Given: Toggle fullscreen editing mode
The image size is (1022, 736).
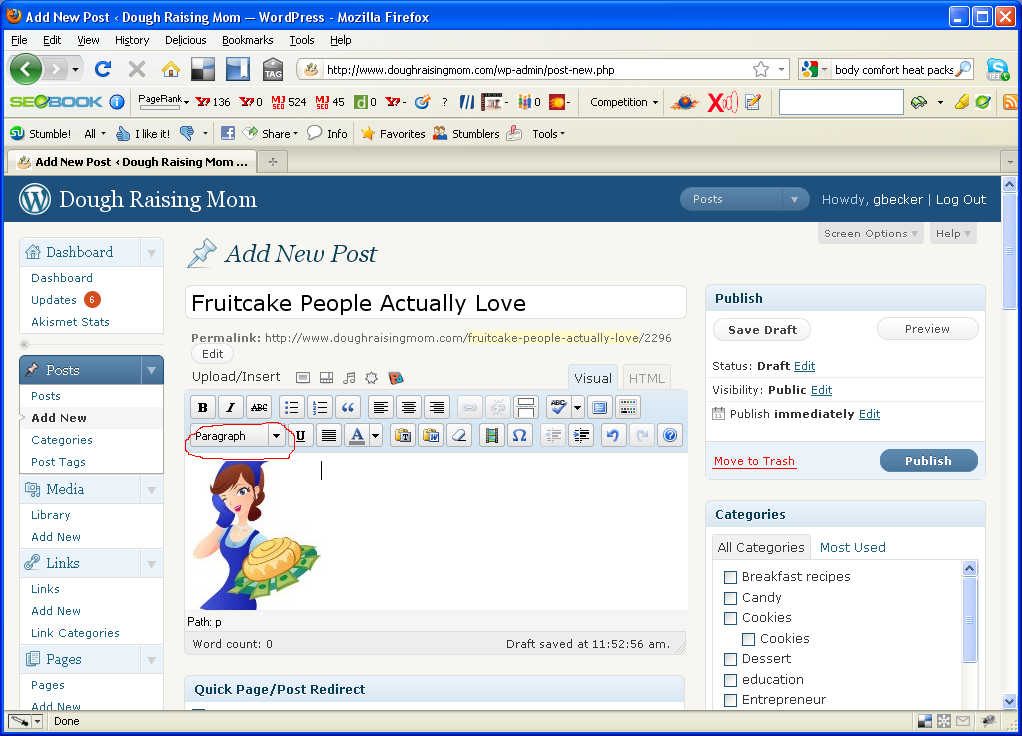Looking at the screenshot, I should point(600,407).
